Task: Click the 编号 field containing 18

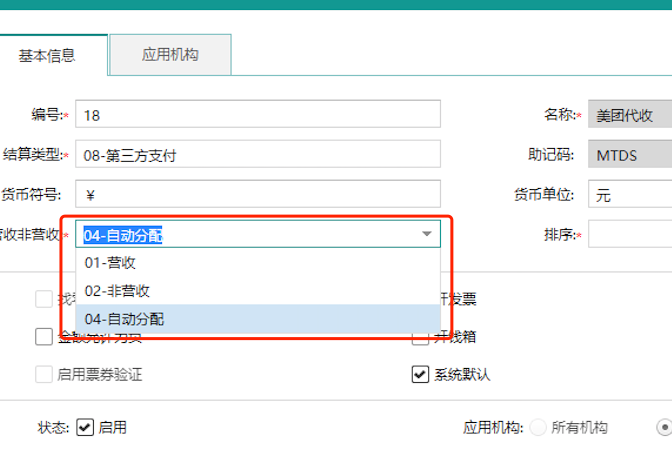Action: (x=257, y=115)
